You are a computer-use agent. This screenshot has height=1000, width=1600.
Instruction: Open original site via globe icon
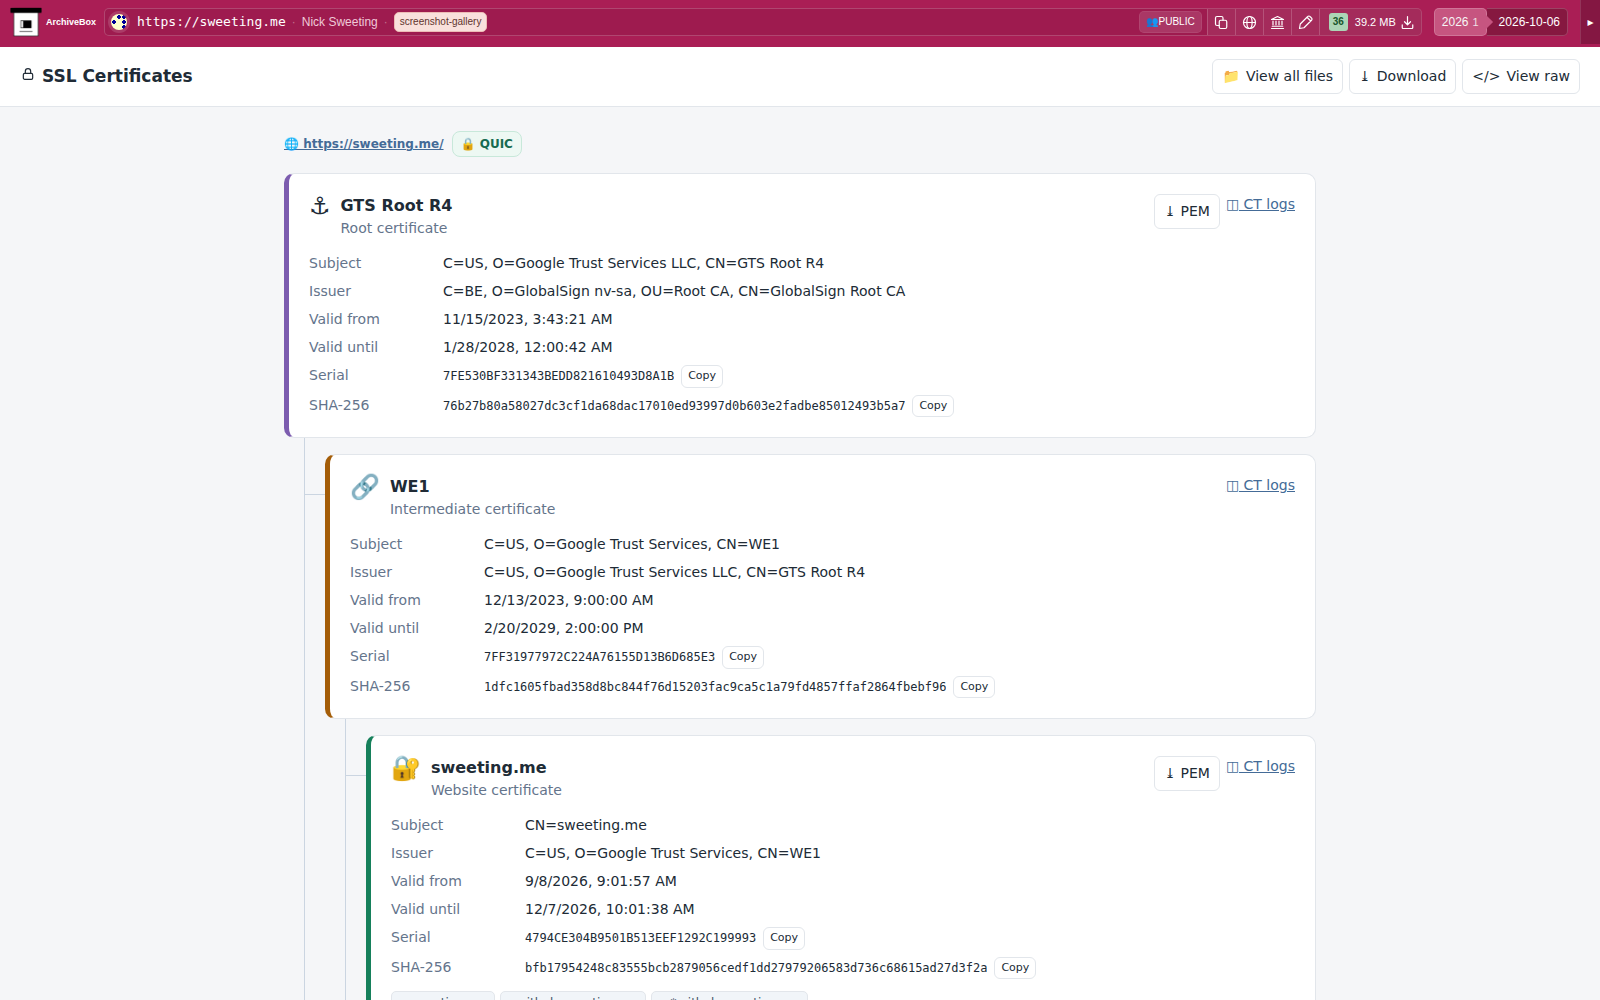1249,22
